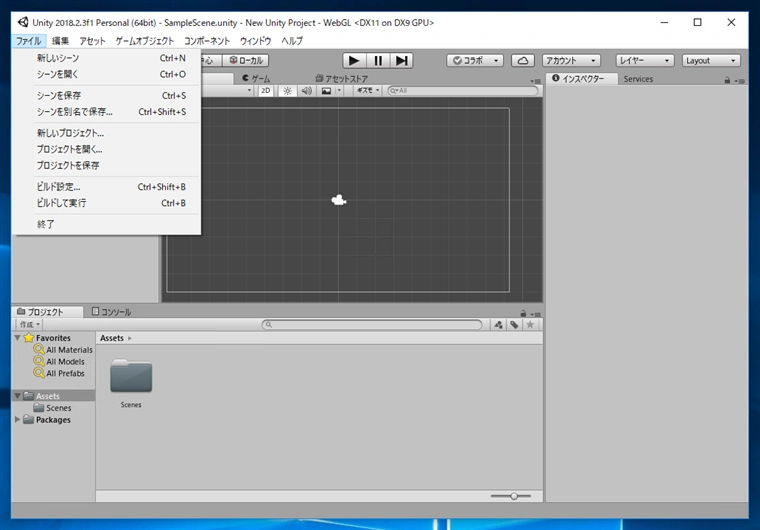This screenshot has height=530, width=760.
Task: Toggle the Project panel lock icon
Action: coord(523,314)
